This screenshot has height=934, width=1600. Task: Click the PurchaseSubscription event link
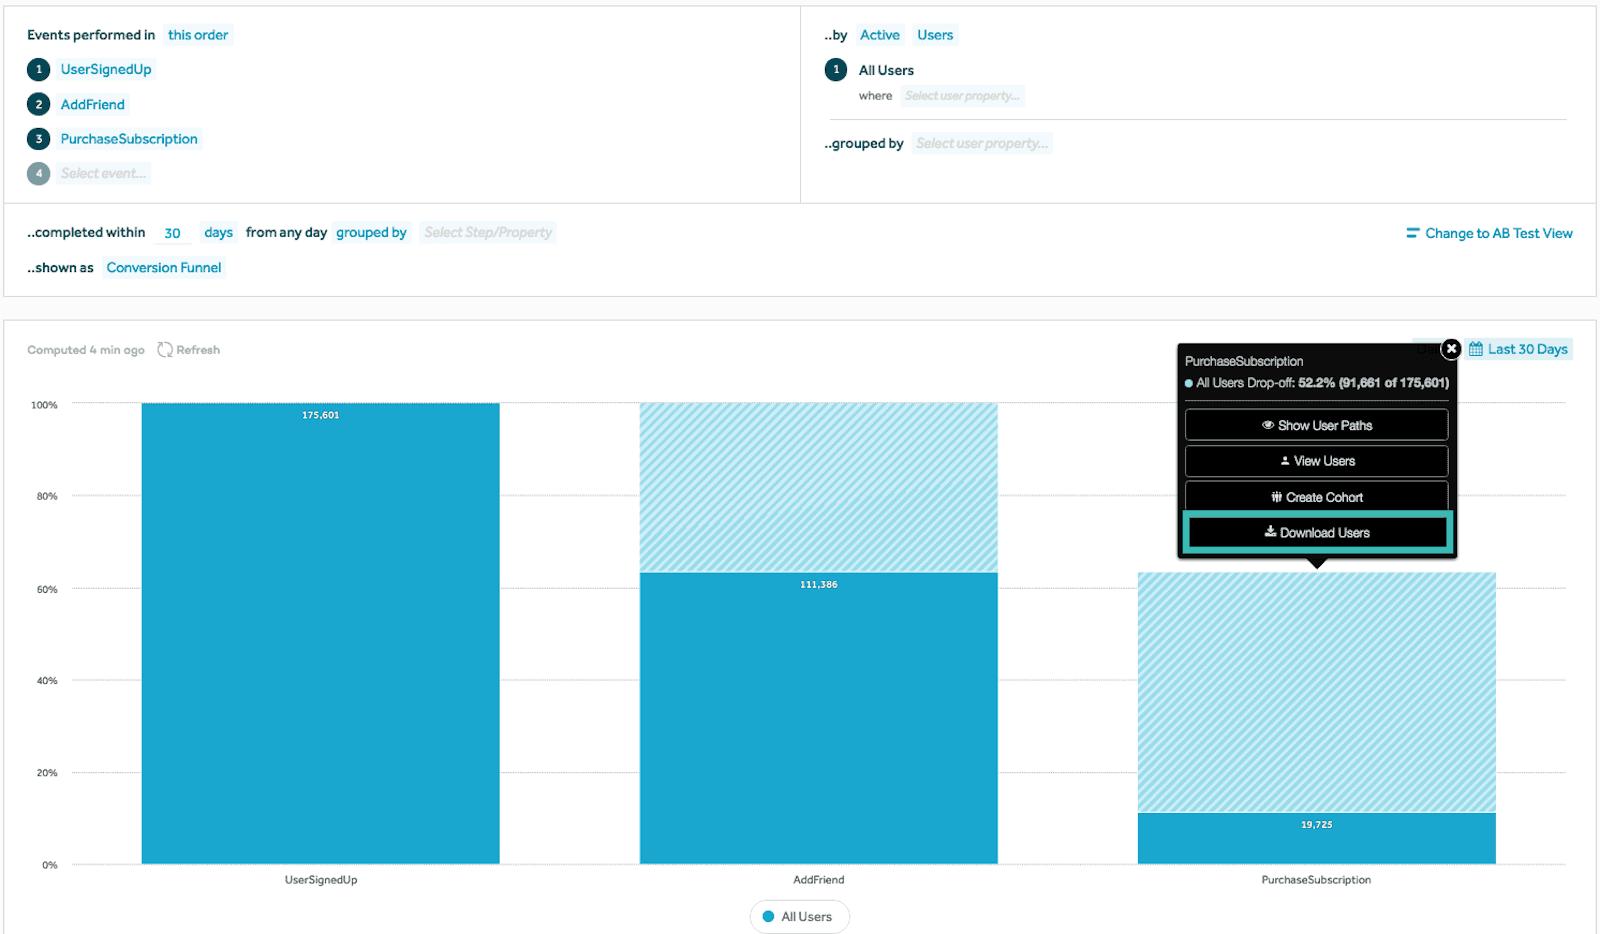129,139
